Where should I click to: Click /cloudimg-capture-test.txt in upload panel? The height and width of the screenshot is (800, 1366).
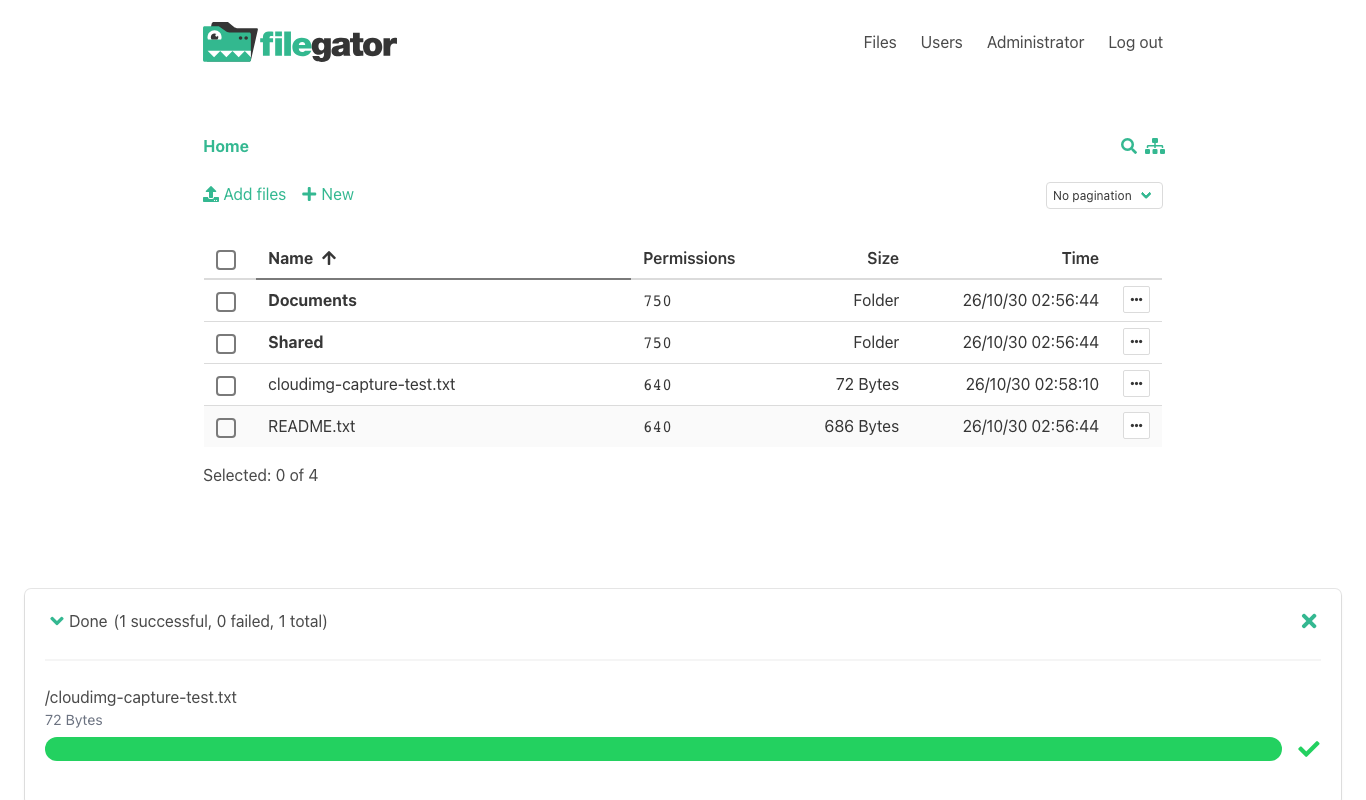click(141, 697)
